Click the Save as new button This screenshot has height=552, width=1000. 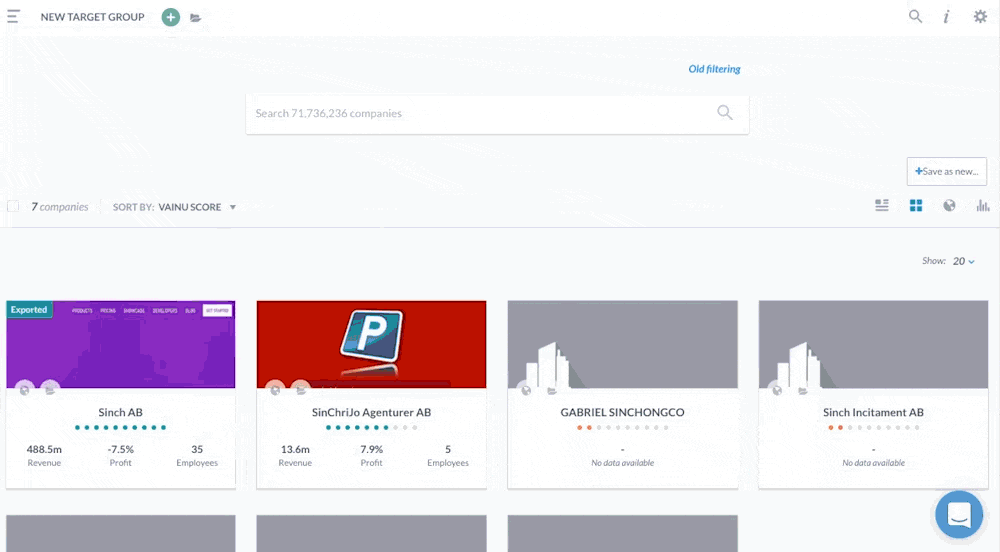[946, 171]
